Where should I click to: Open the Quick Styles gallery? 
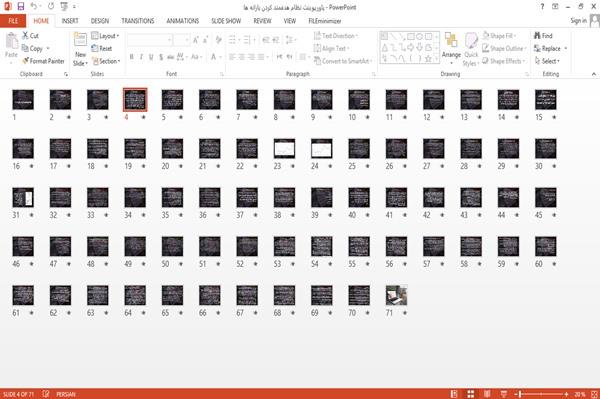tap(471, 49)
